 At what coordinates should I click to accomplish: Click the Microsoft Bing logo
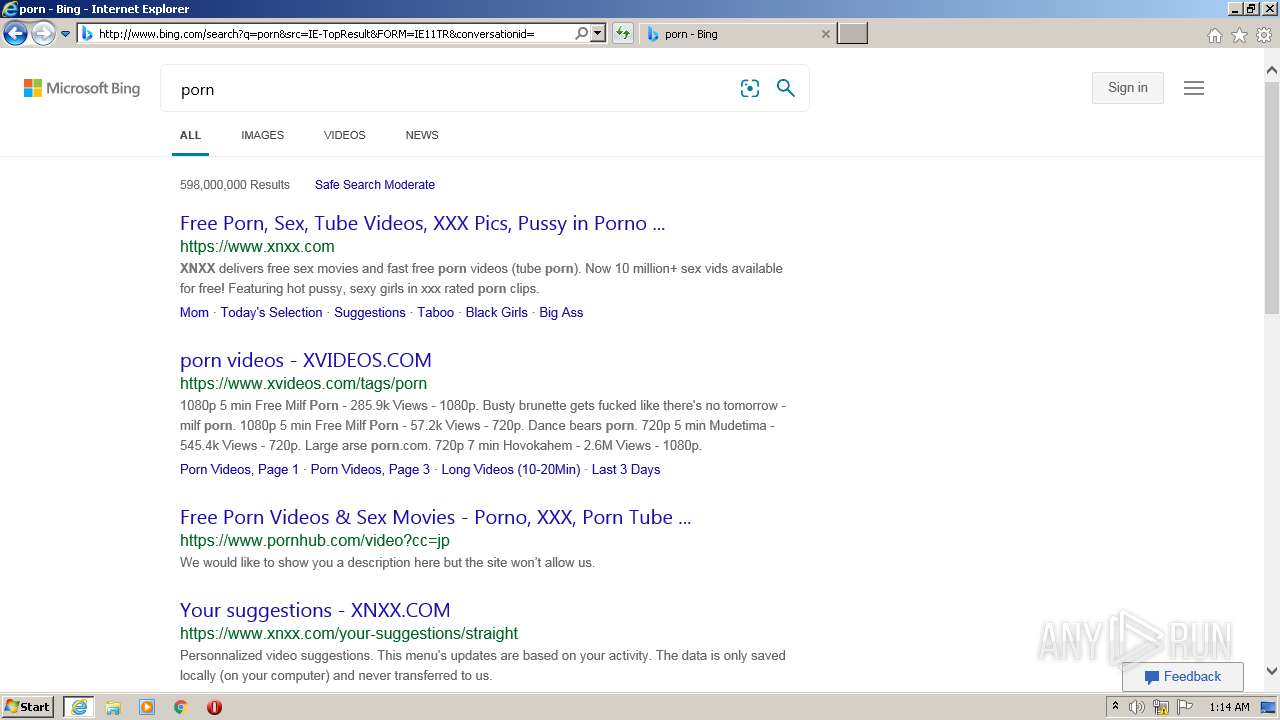tap(82, 88)
